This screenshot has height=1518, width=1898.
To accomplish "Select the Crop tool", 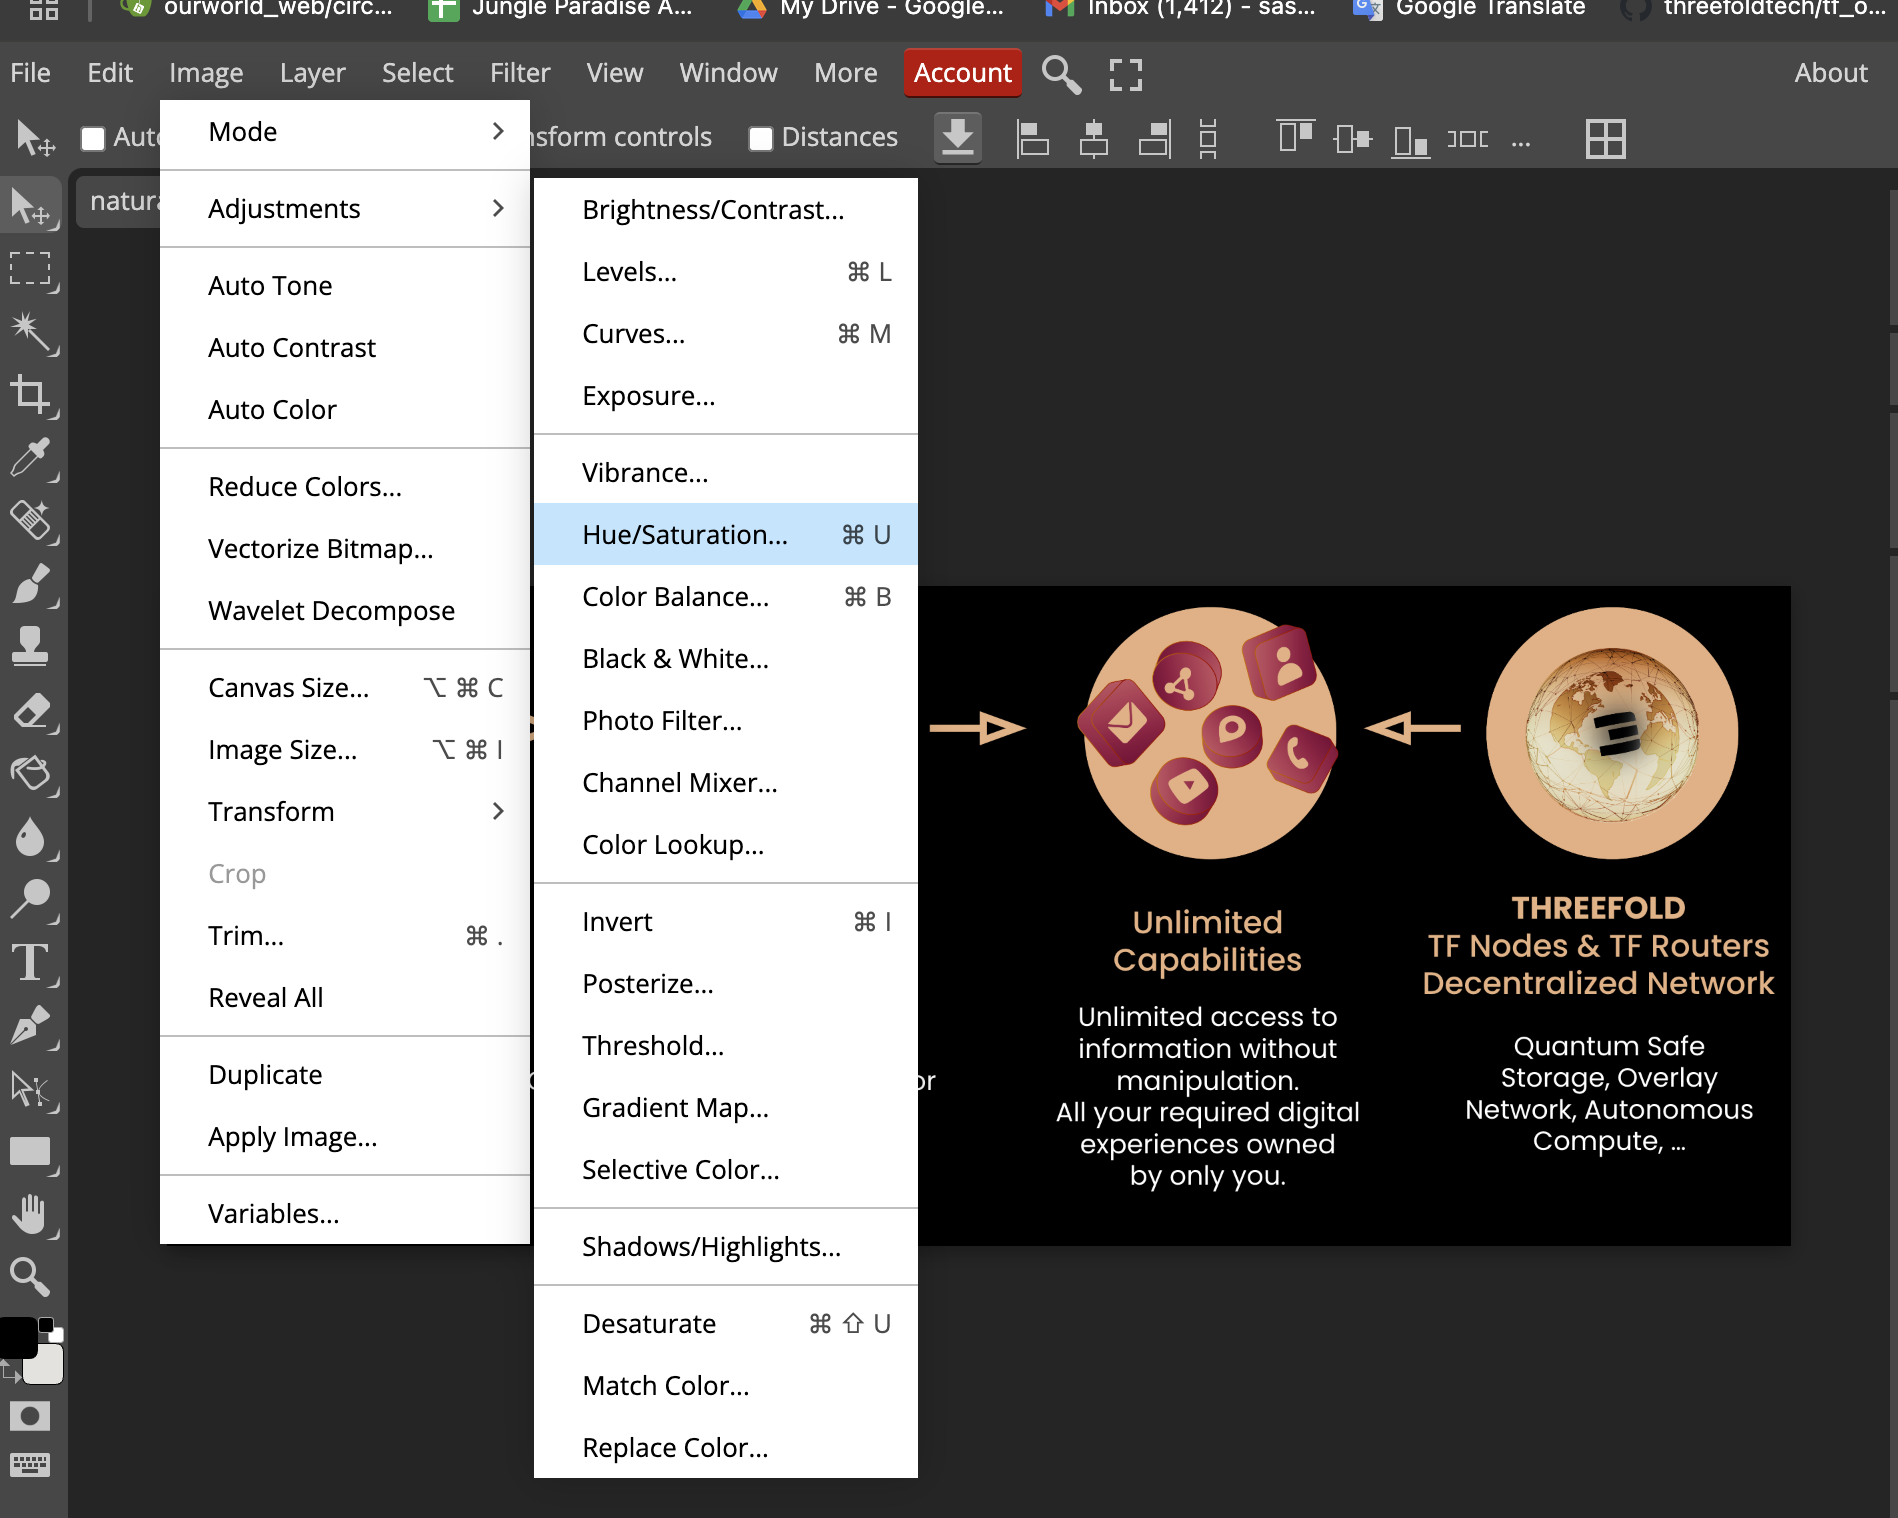I will point(29,394).
